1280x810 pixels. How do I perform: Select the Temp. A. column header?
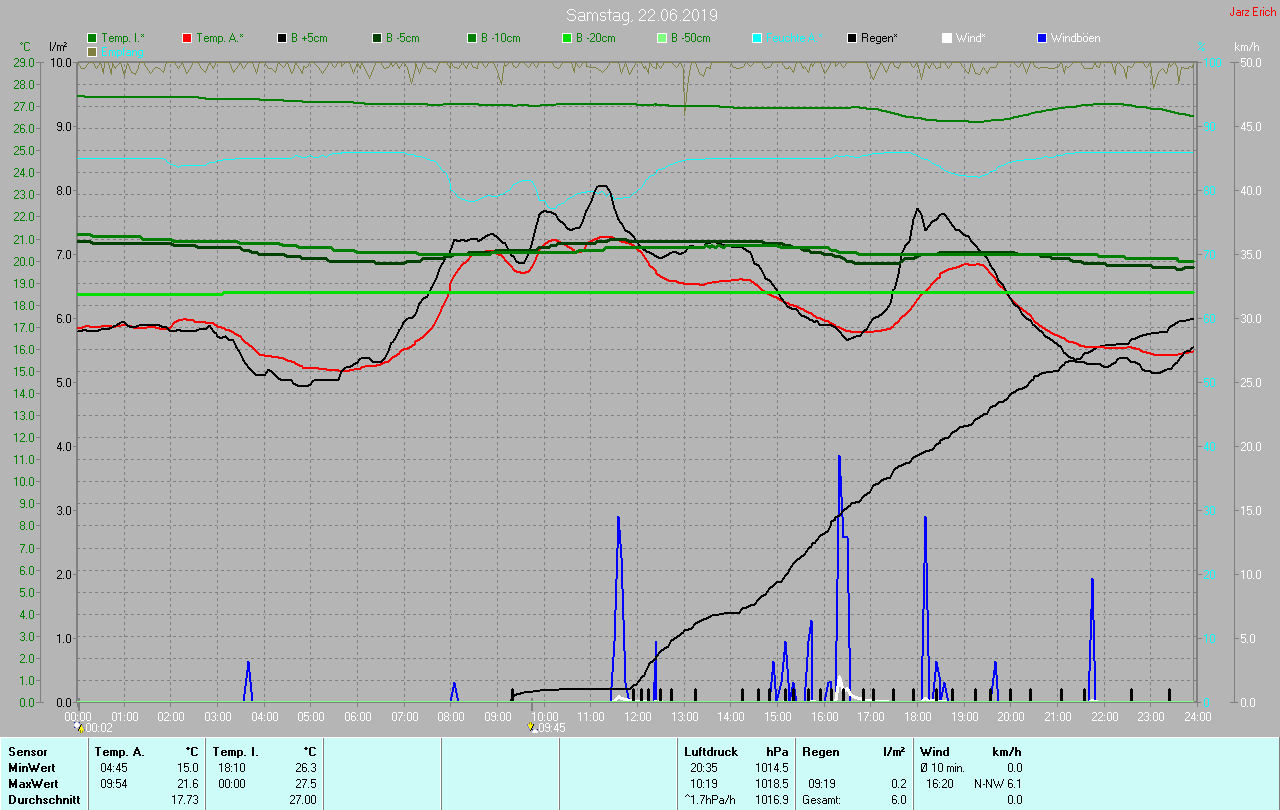[x=119, y=751]
